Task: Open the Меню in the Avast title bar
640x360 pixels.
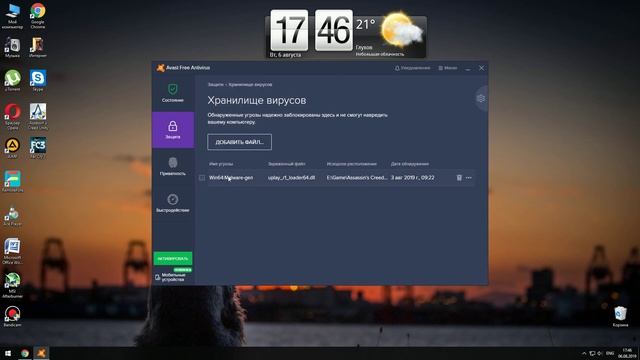Action: [x=448, y=68]
